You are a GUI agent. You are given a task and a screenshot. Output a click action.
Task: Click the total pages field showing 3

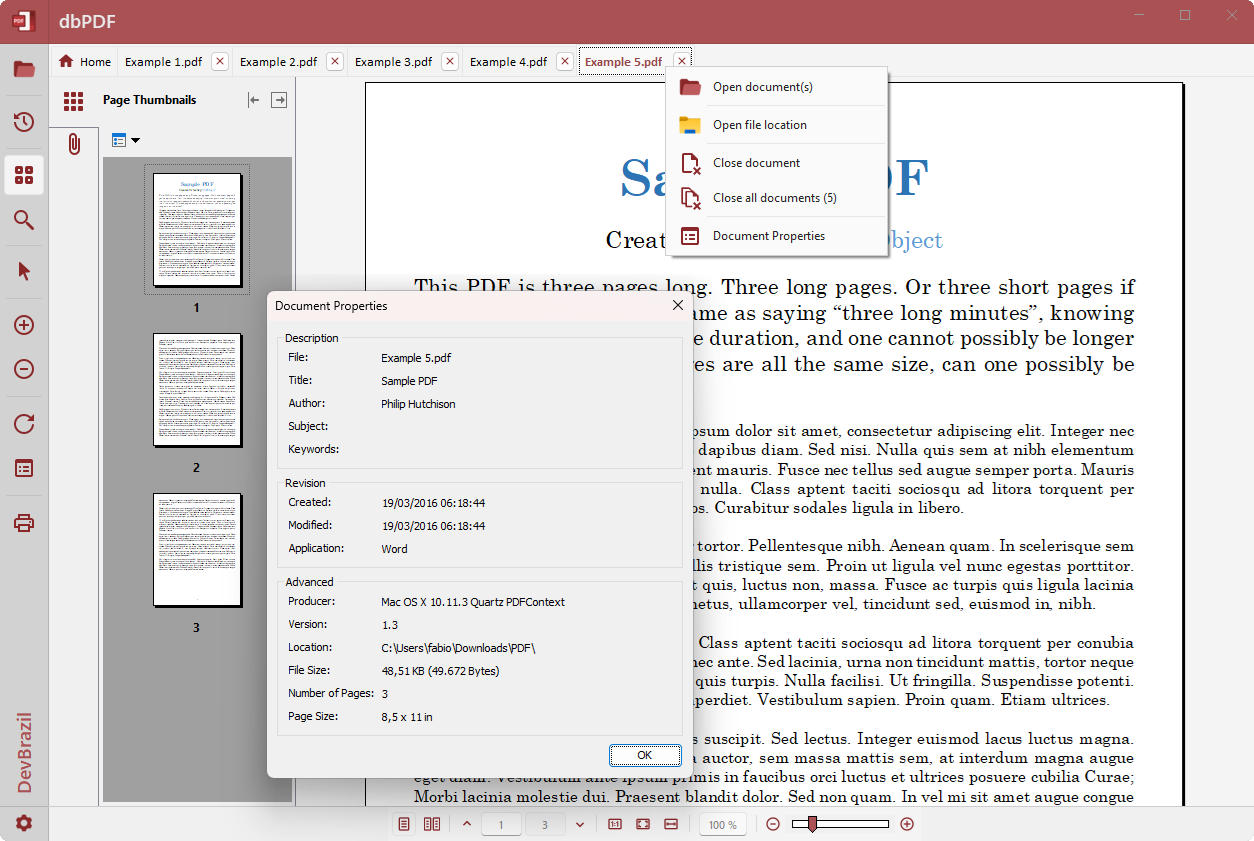tap(545, 825)
